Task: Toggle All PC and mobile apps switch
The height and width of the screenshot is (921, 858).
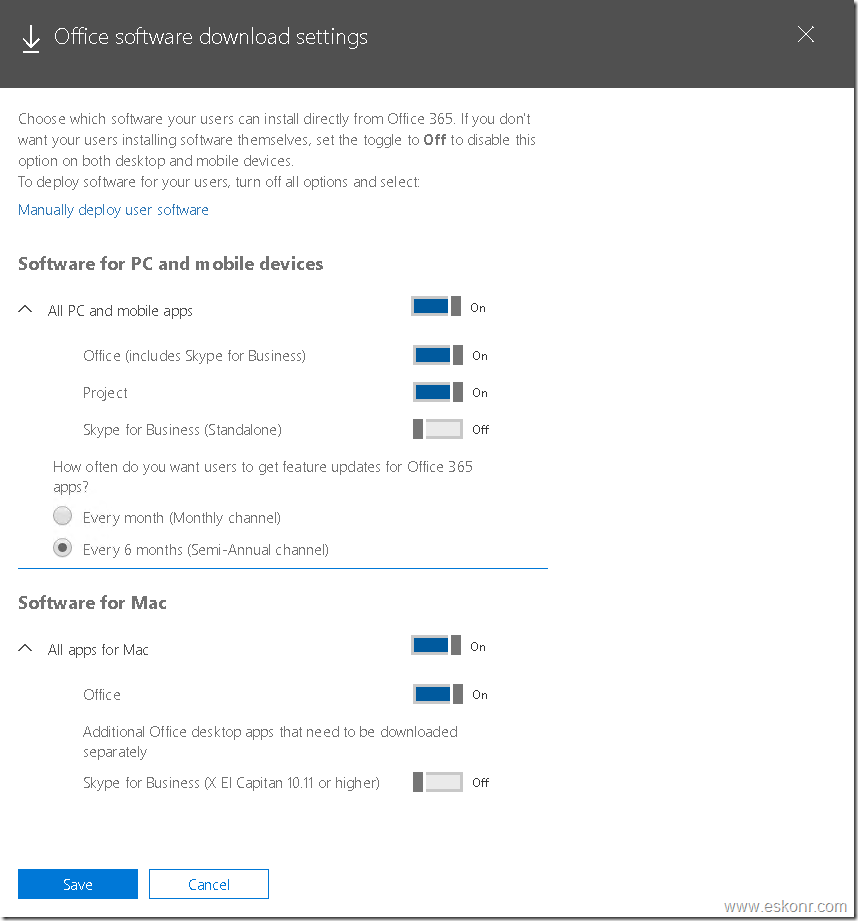Action: point(436,307)
